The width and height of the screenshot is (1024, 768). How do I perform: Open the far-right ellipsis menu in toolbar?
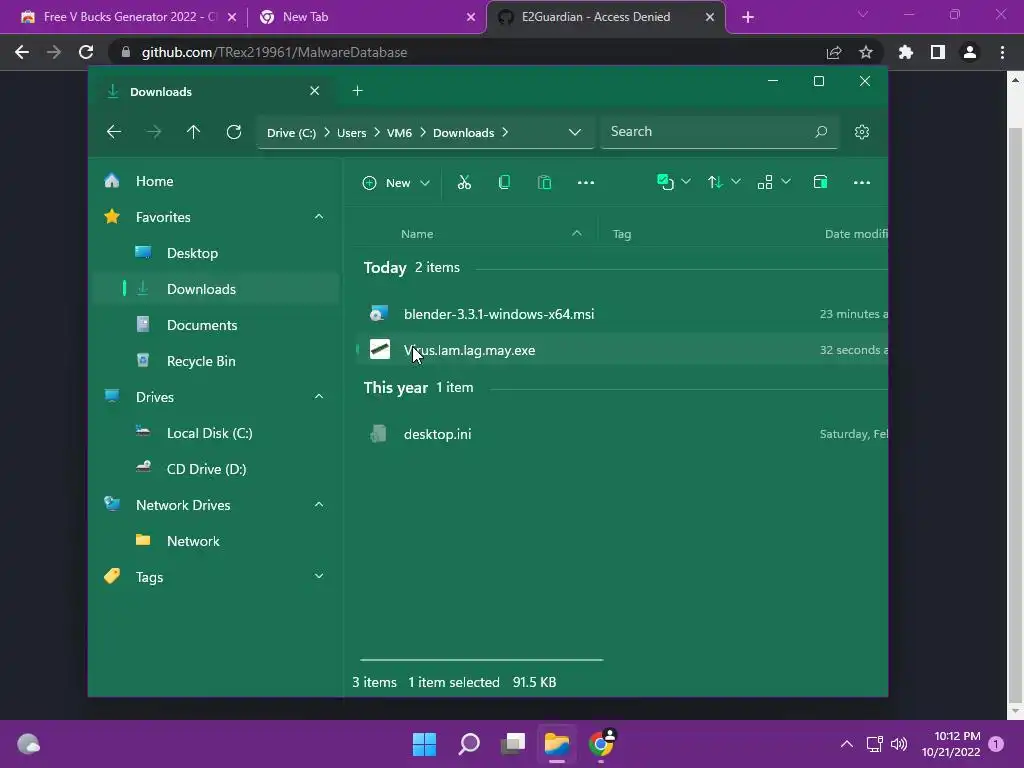pos(861,183)
